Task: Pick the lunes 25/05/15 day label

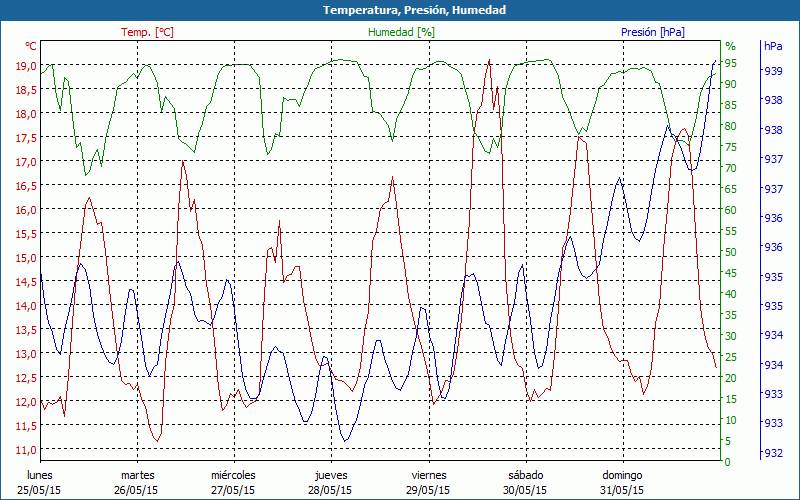Action: pos(40,482)
